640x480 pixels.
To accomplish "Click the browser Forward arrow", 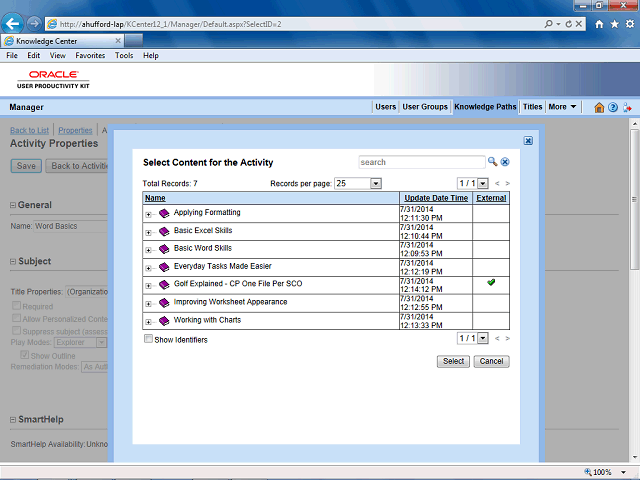I will coord(34,24).
